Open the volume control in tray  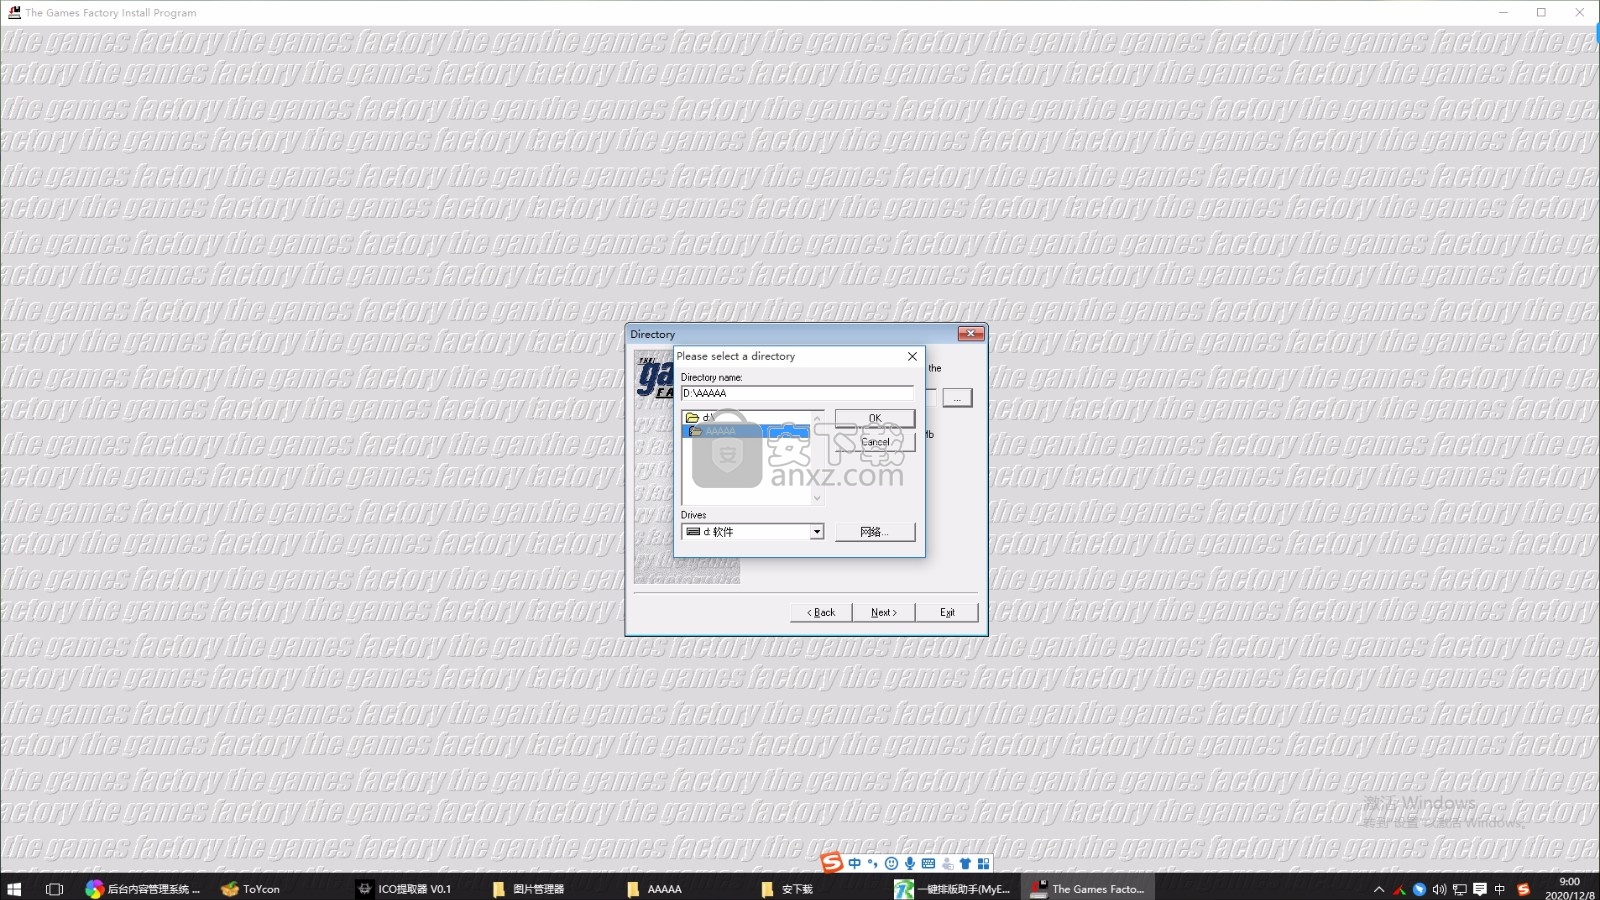pyautogui.click(x=1439, y=889)
